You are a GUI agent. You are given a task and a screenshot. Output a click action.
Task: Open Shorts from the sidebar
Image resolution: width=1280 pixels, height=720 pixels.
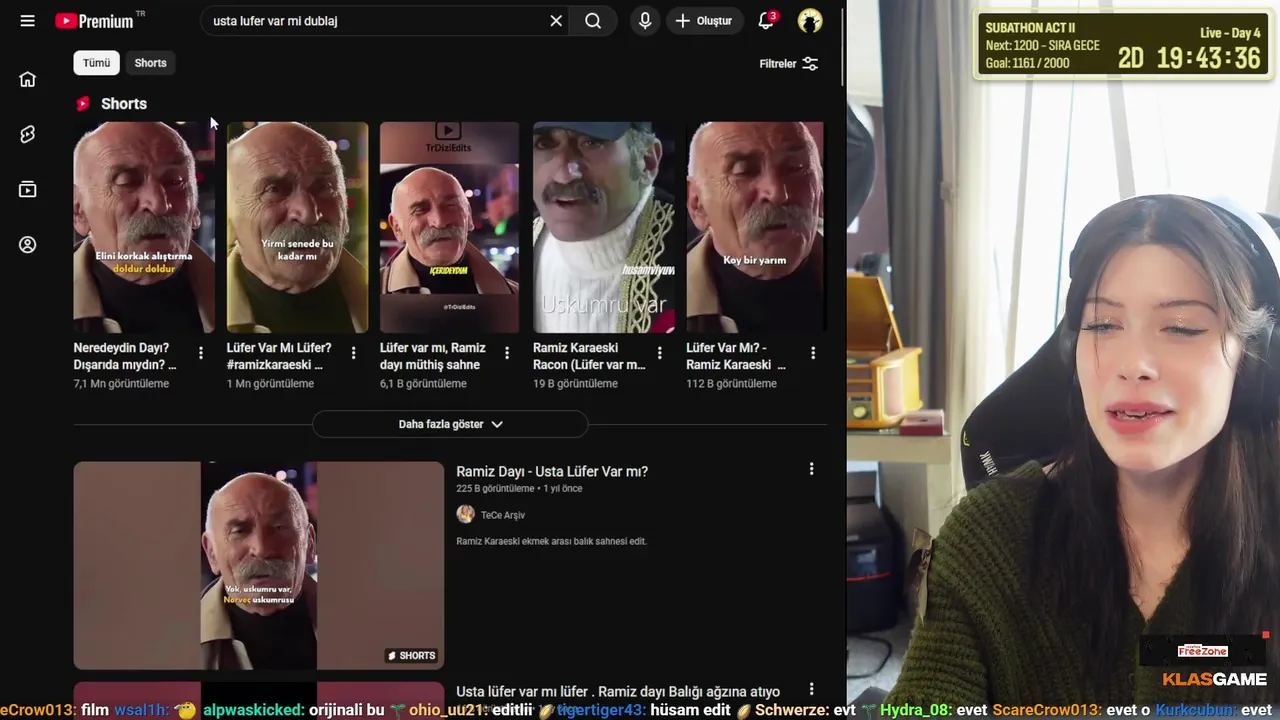coord(27,134)
